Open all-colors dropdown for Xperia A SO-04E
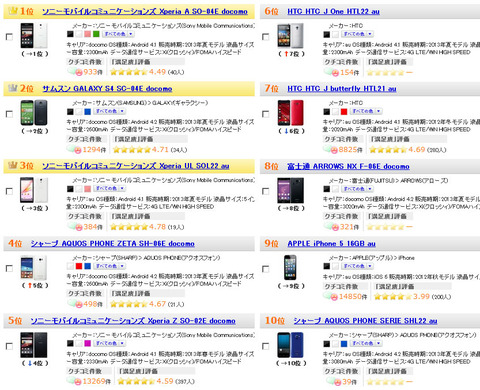The width and height of the screenshot is (480, 390). [119, 34]
